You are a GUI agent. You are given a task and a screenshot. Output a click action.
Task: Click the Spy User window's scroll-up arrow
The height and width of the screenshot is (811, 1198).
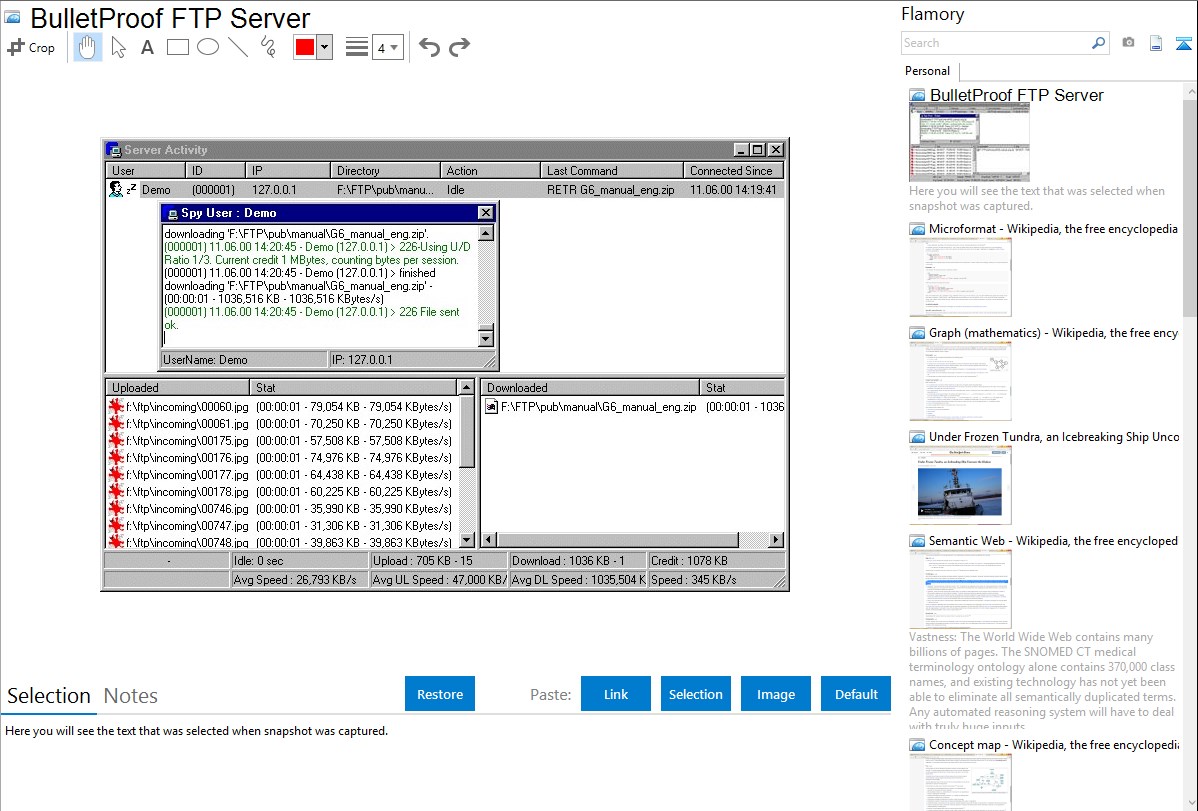[486, 232]
